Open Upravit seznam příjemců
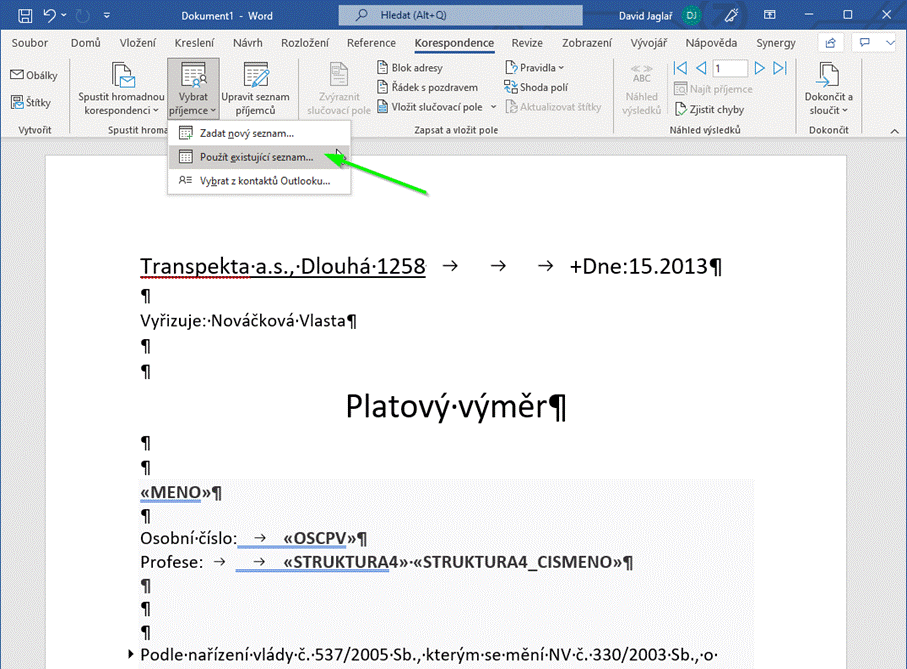Viewport: 907px width, 669px height. coord(255,88)
